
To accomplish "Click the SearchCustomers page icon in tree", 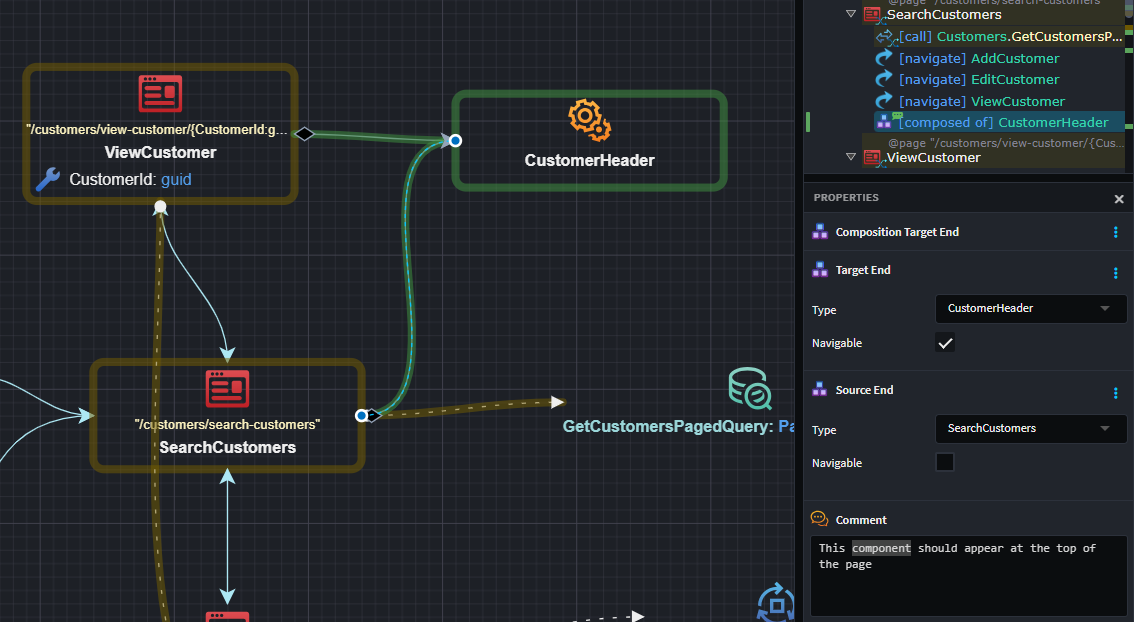I will pyautogui.click(x=872, y=14).
